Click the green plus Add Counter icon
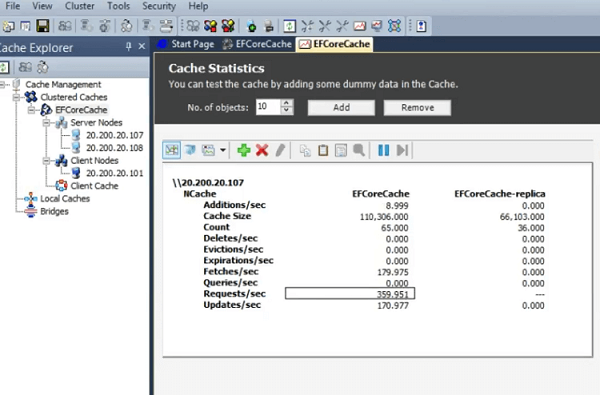Screen dimensions: 600x395 (x=244, y=150)
